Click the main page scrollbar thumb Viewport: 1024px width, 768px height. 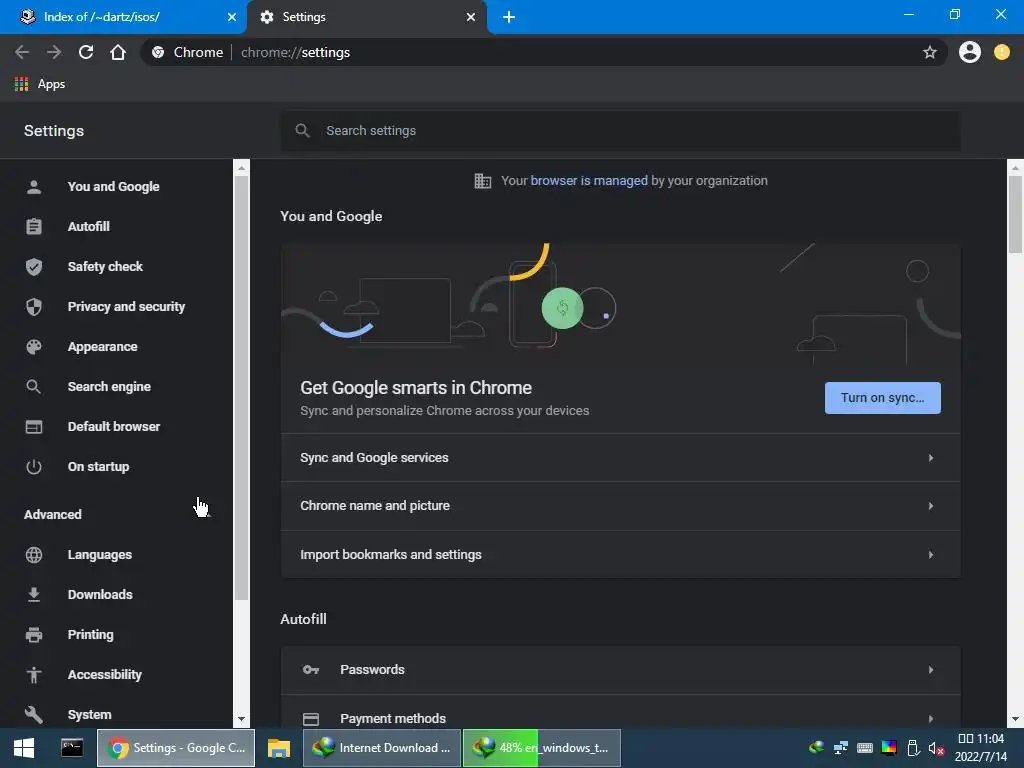click(1015, 214)
